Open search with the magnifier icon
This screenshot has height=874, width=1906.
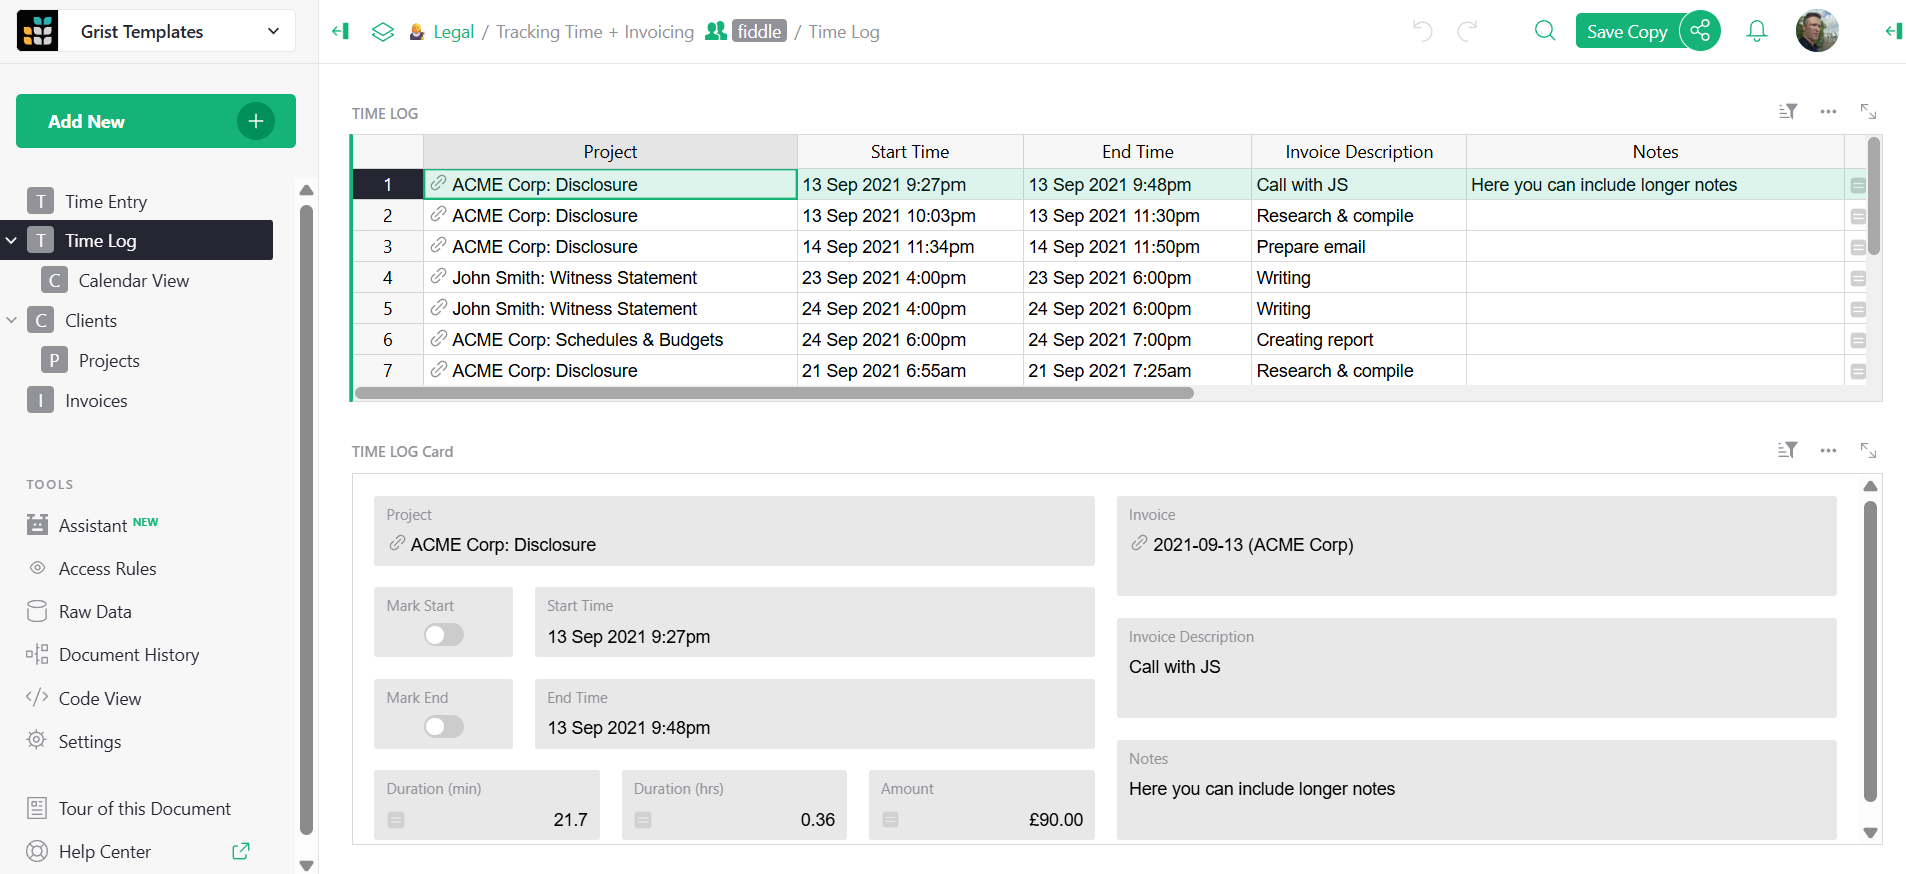click(x=1545, y=31)
